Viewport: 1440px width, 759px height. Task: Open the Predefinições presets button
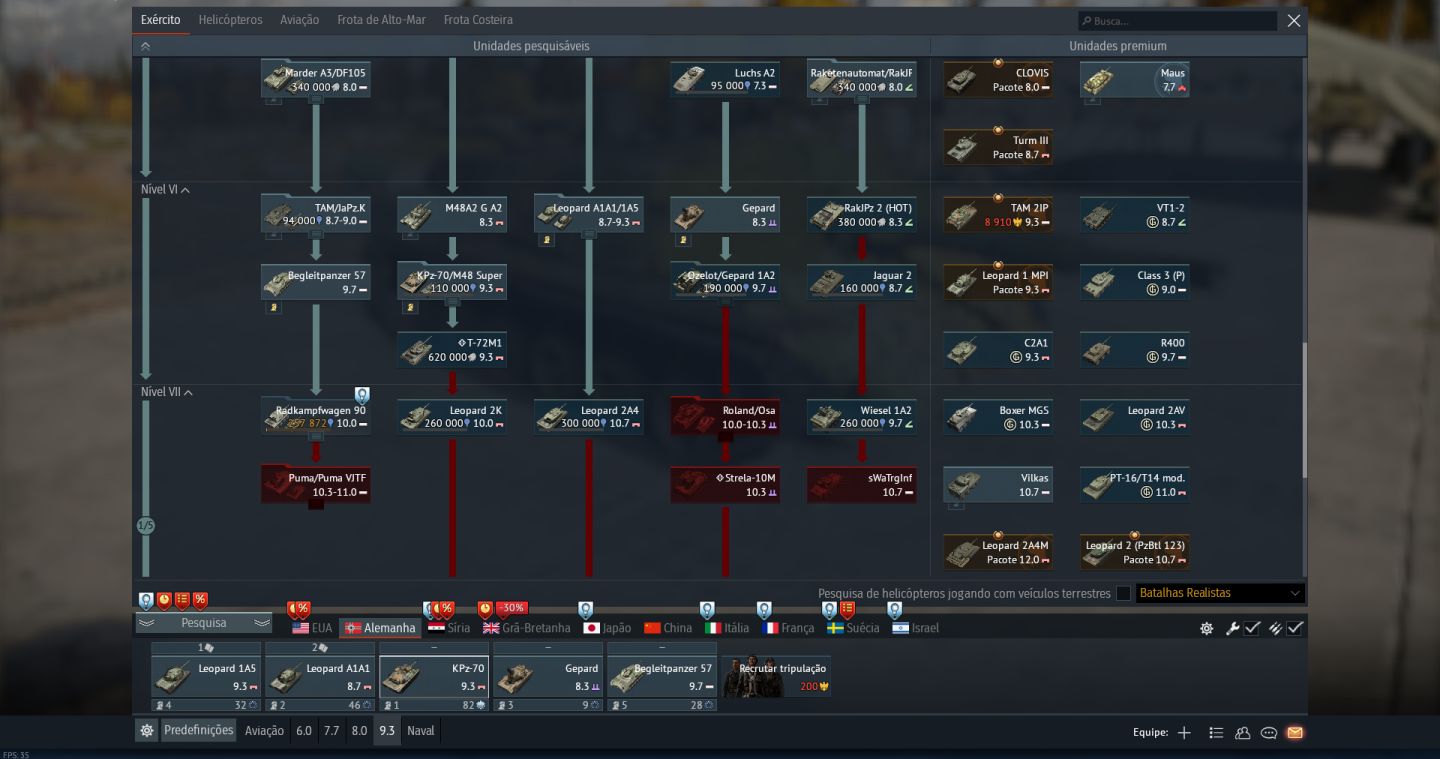pyautogui.click(x=198, y=731)
